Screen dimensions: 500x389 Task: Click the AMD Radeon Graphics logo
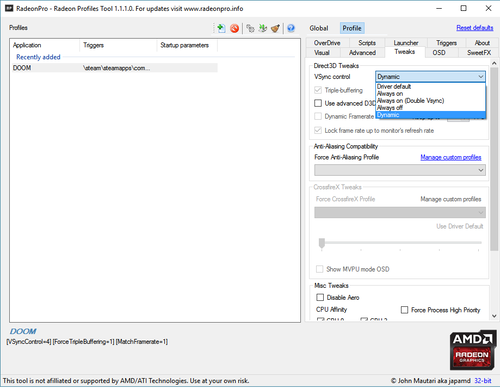(472, 350)
